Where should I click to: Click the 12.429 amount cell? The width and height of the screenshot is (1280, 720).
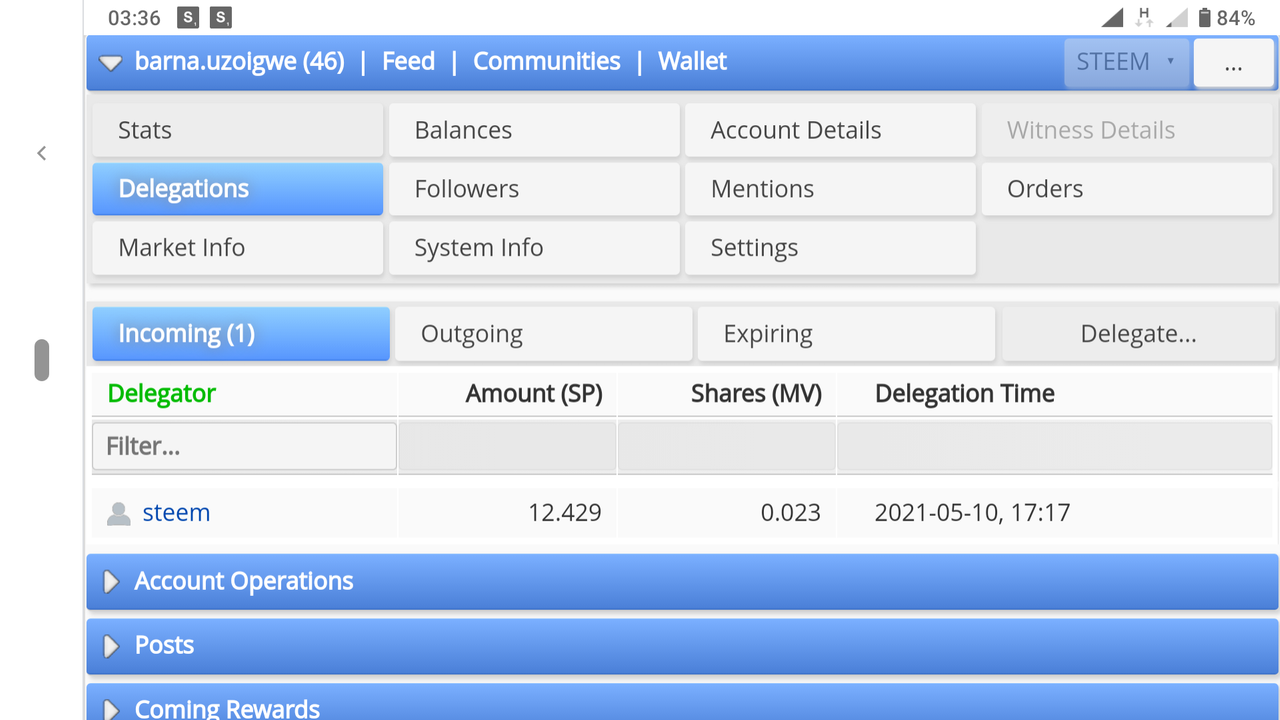coord(565,513)
